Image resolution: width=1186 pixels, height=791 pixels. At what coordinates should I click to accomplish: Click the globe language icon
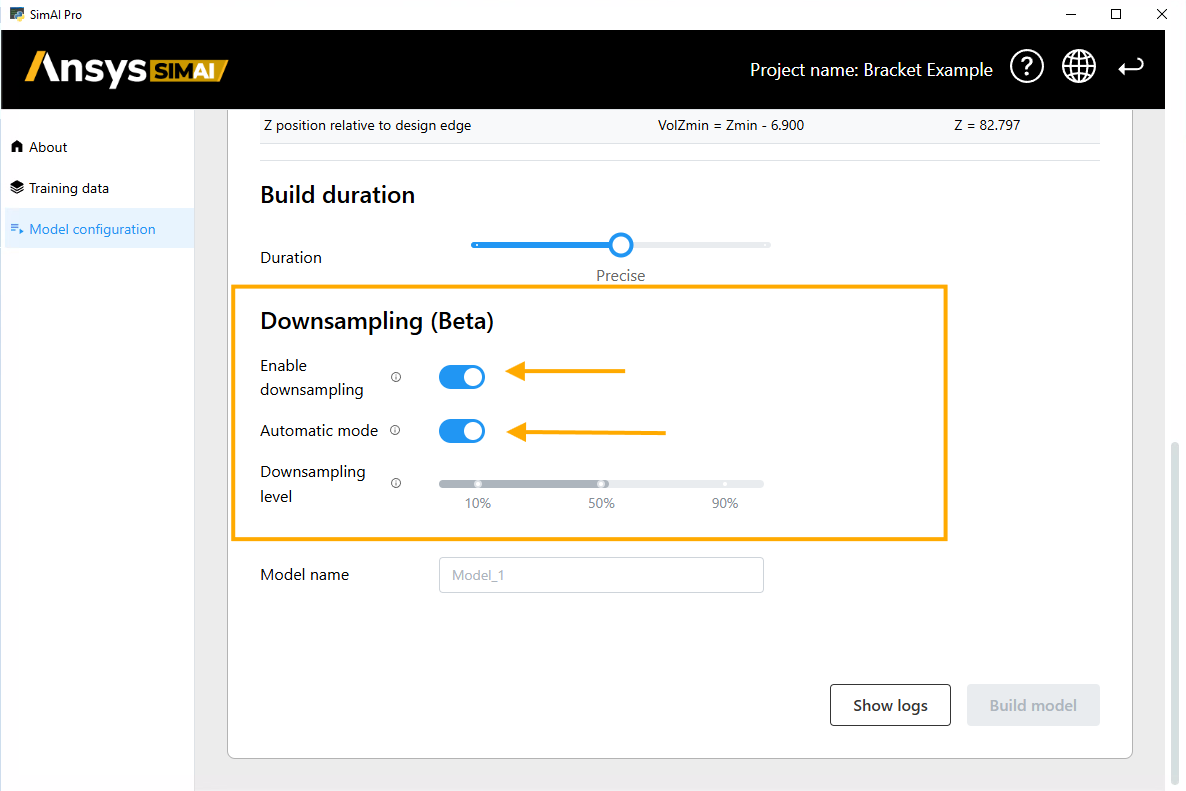pos(1079,67)
